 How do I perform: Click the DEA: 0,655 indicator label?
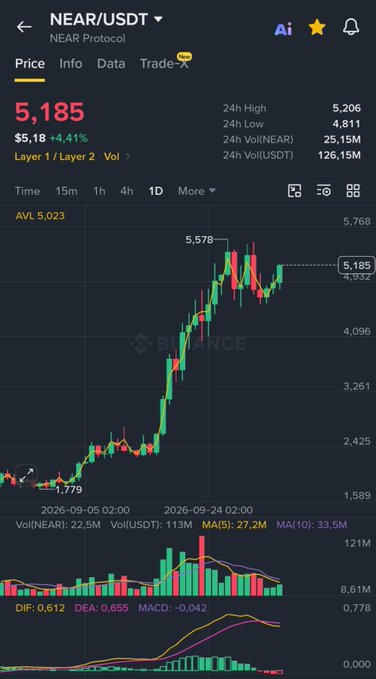[x=101, y=608]
